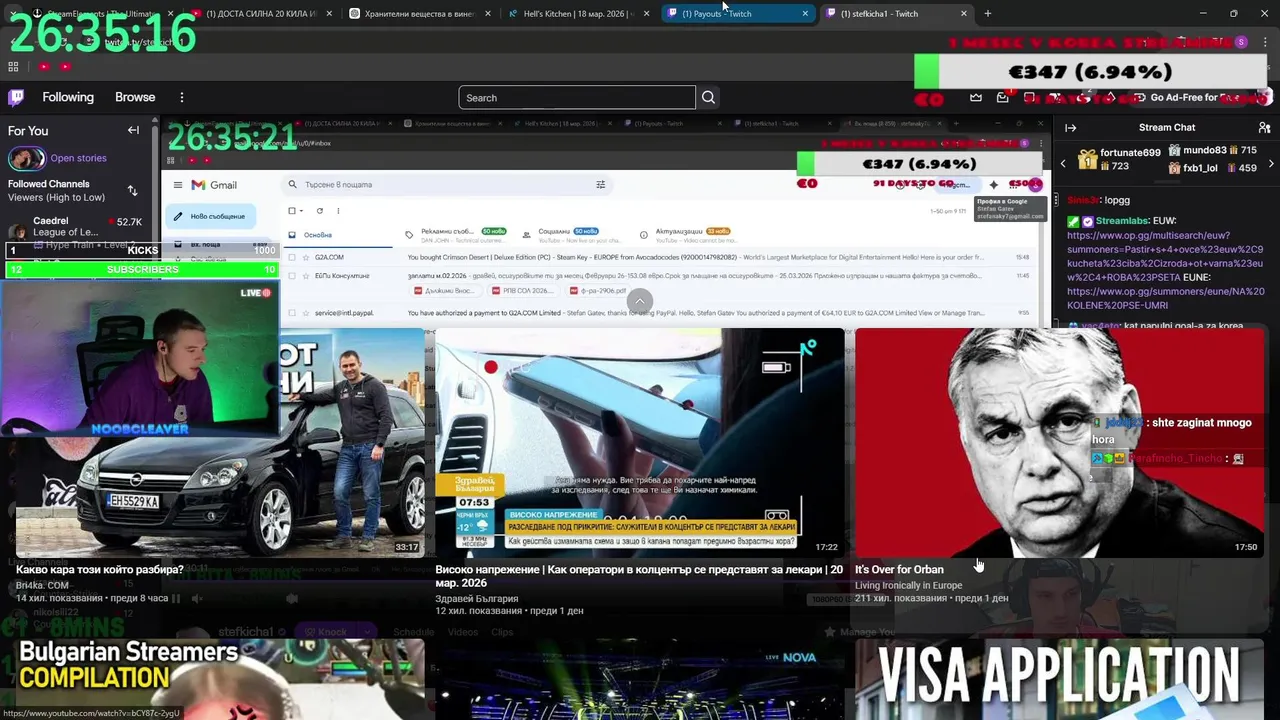The width and height of the screenshot is (1280, 720).
Task: Click Open stories in sidebar
Action: click(78, 158)
